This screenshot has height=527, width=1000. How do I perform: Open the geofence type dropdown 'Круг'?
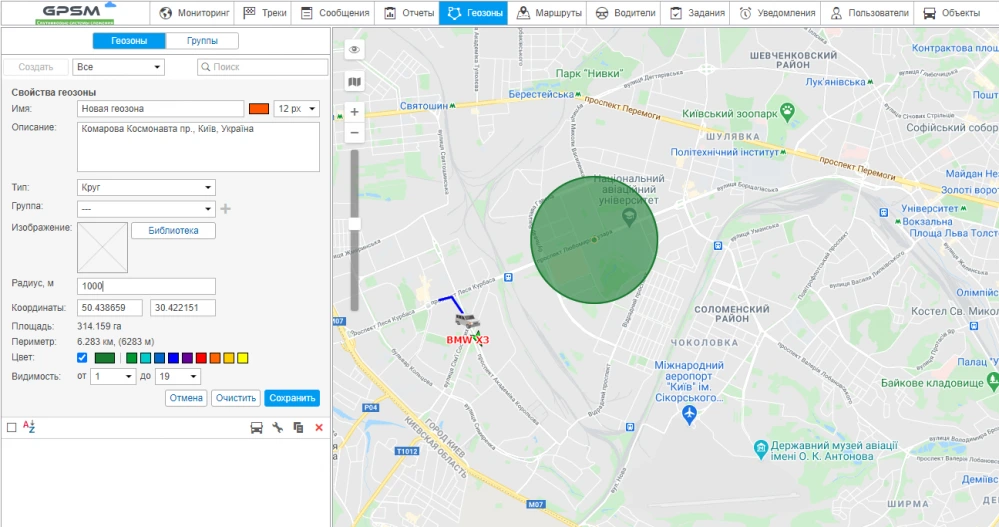coord(146,187)
